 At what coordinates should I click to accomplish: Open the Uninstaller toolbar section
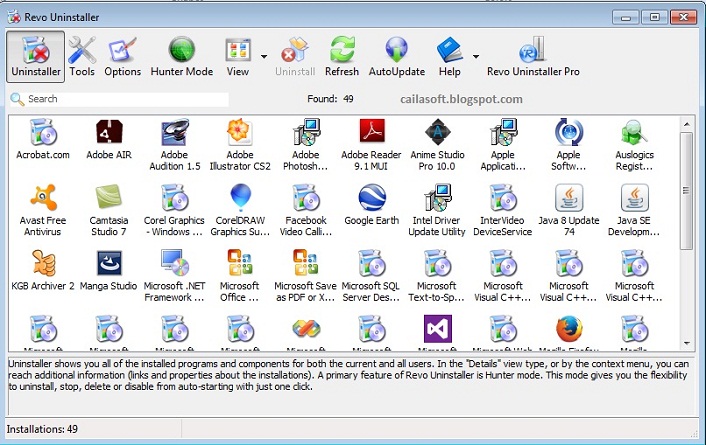[x=36, y=57]
